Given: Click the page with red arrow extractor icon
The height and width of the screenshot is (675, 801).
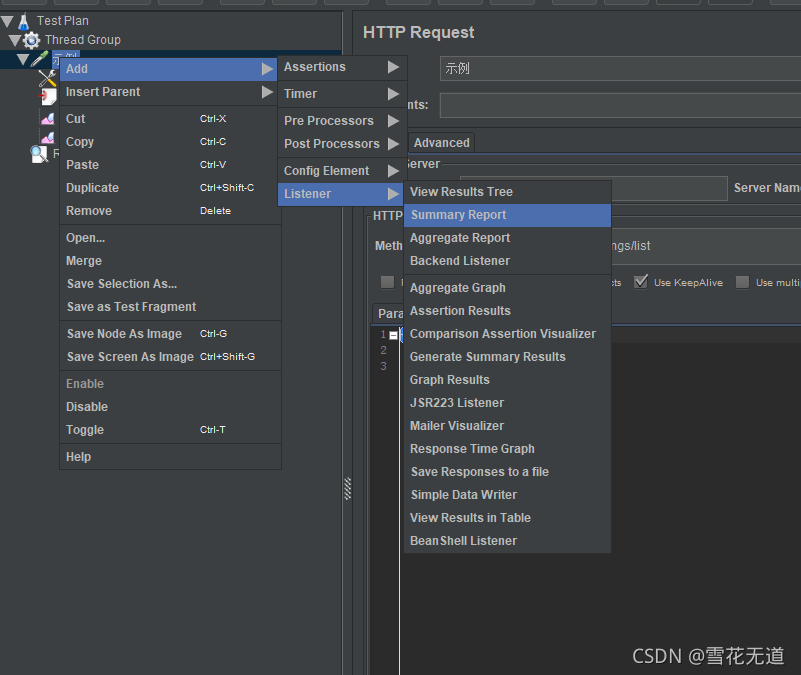Looking at the screenshot, I should click(x=48, y=96).
